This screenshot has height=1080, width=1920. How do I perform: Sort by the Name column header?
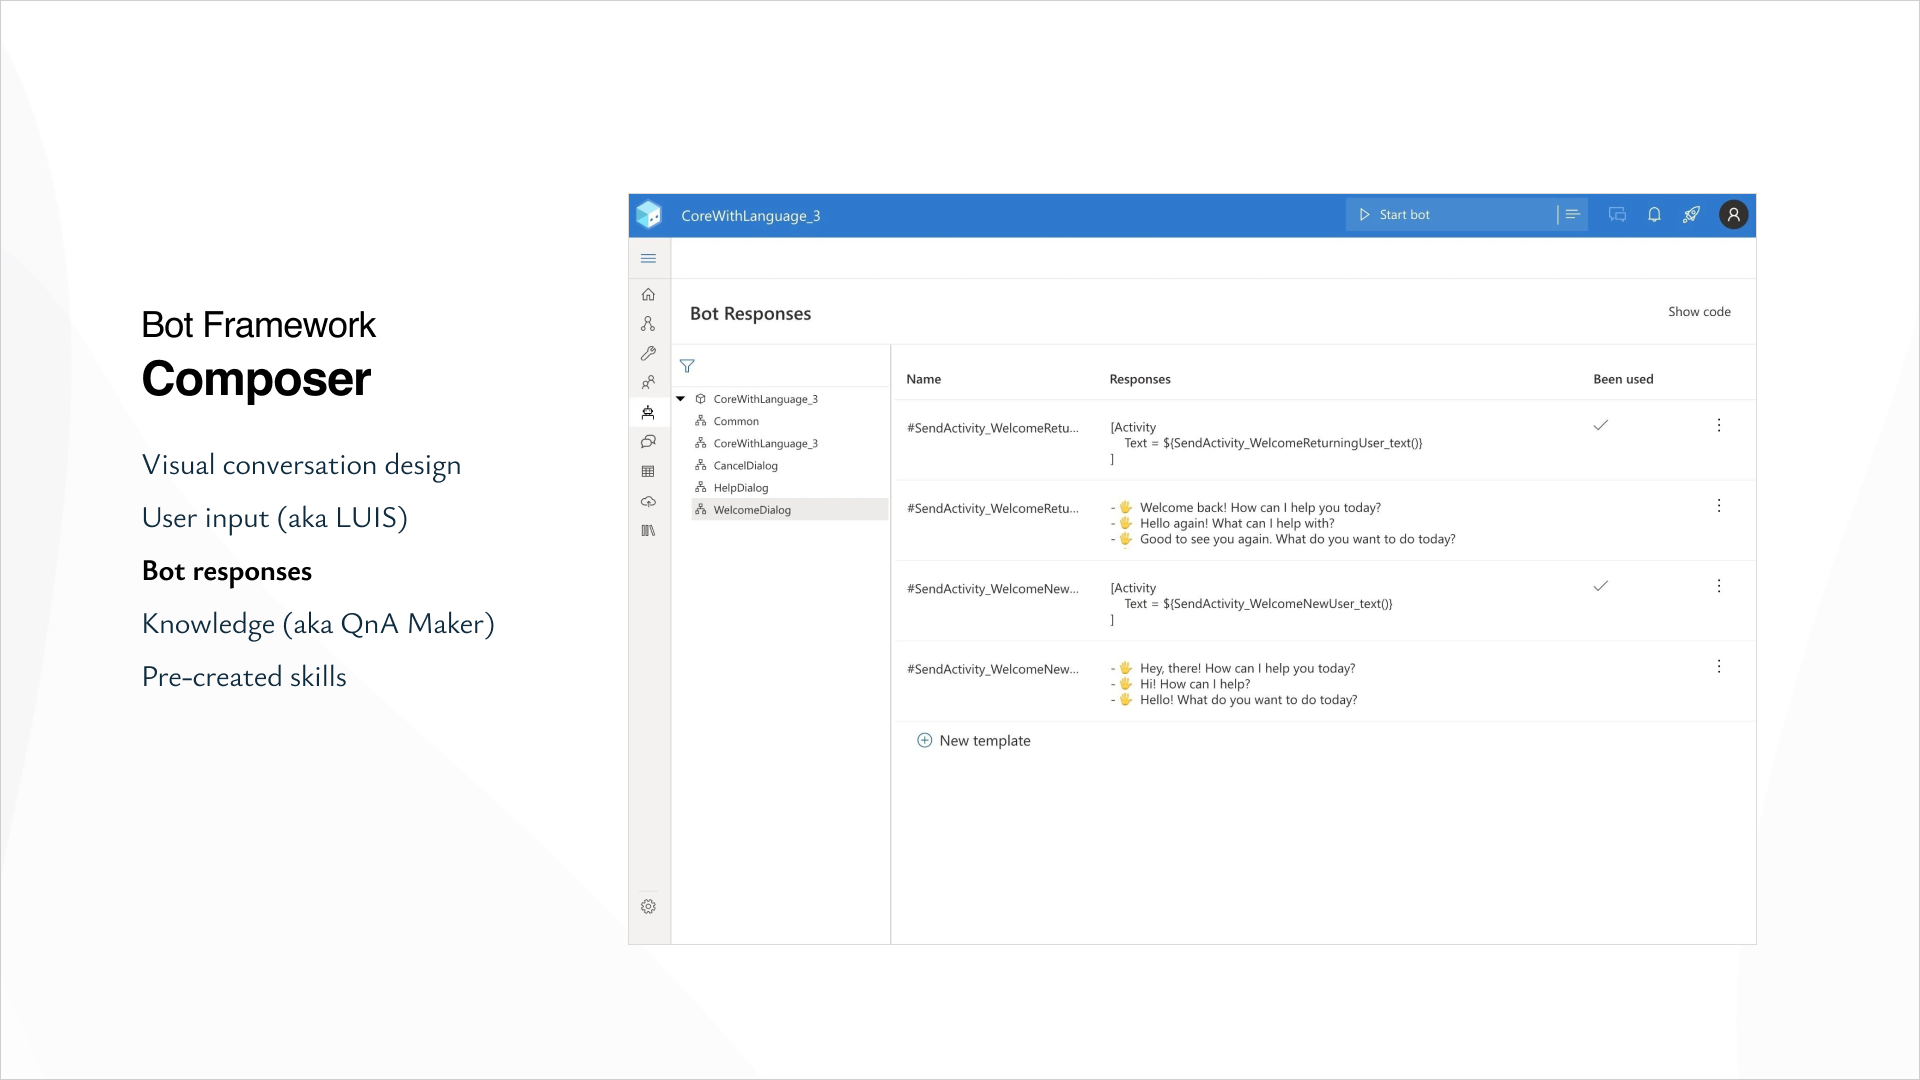[923, 380]
